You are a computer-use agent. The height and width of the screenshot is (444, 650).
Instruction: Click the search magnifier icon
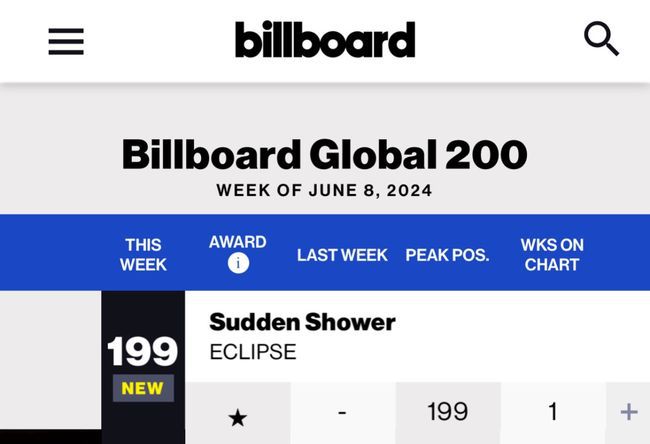[x=601, y=40]
